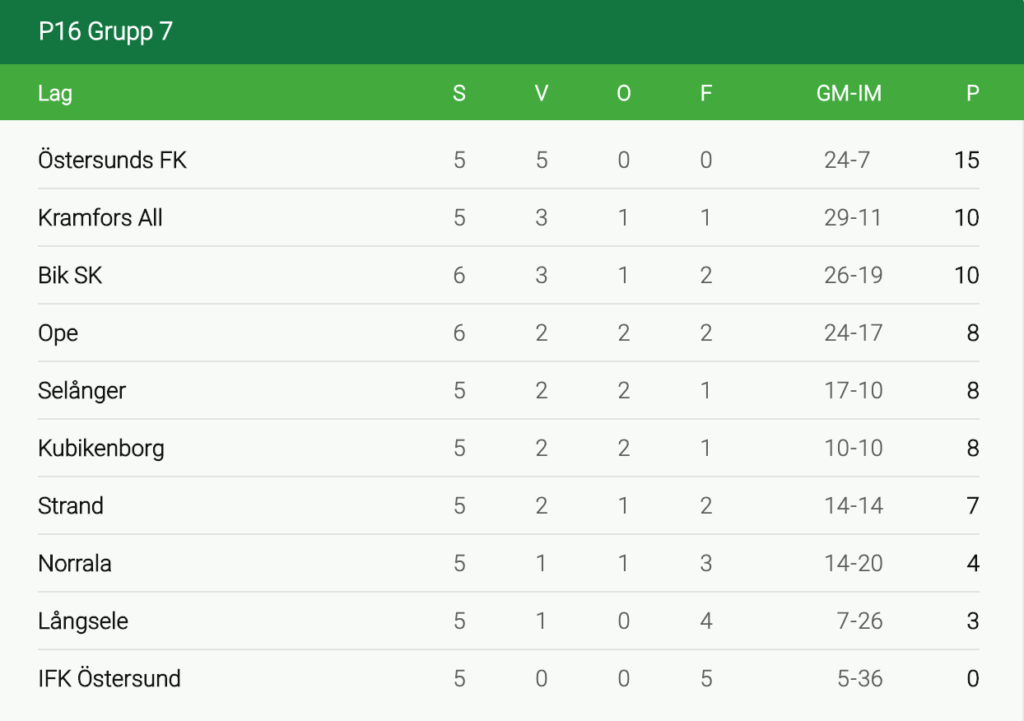
Task: Open the Östersunds FK team link
Action: [112, 160]
